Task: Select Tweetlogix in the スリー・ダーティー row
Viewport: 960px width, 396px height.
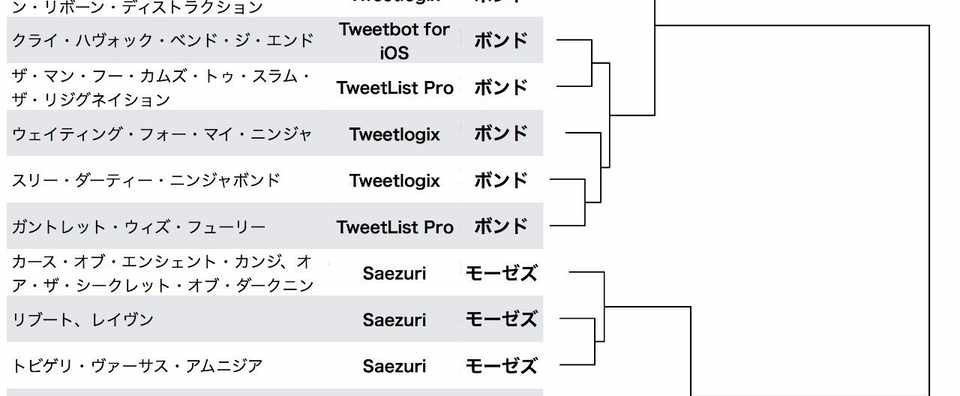Action: [394, 181]
